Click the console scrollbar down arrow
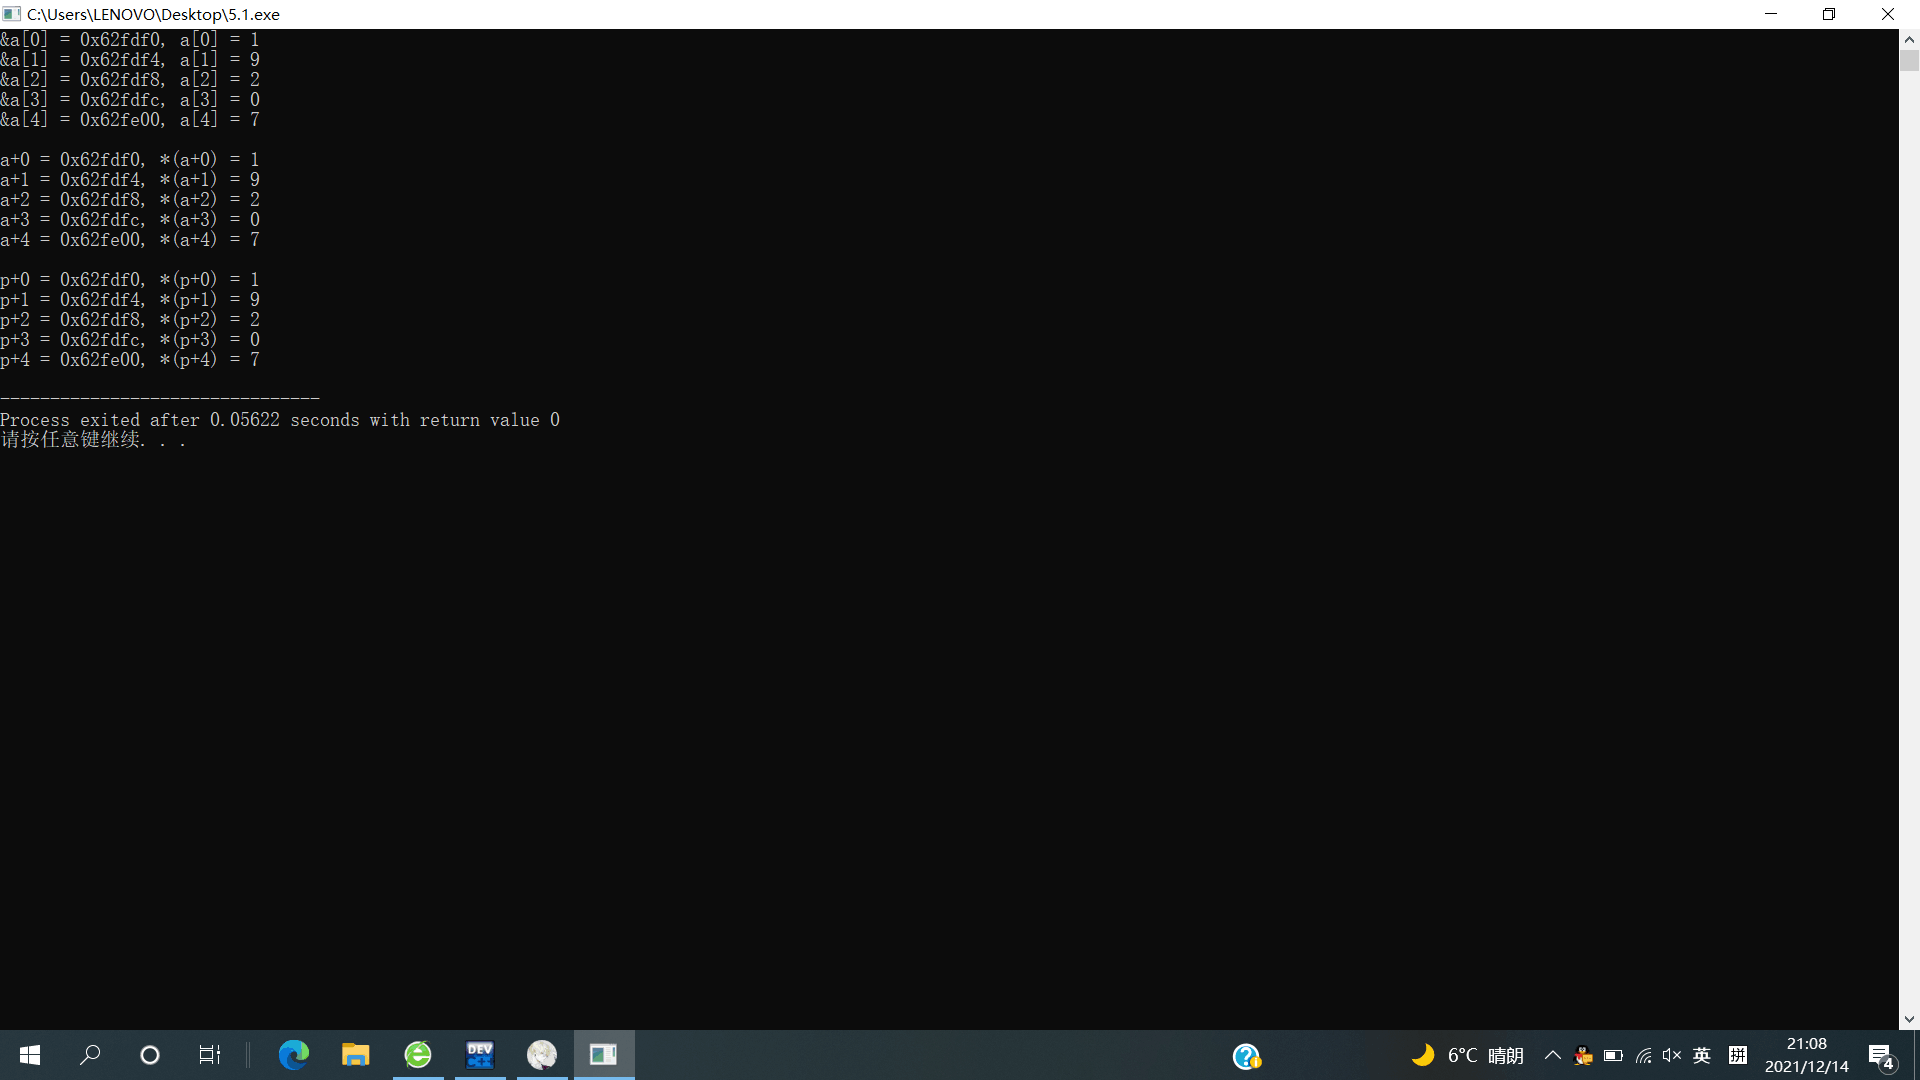Image resolution: width=1920 pixels, height=1080 pixels. pos(1909,1019)
